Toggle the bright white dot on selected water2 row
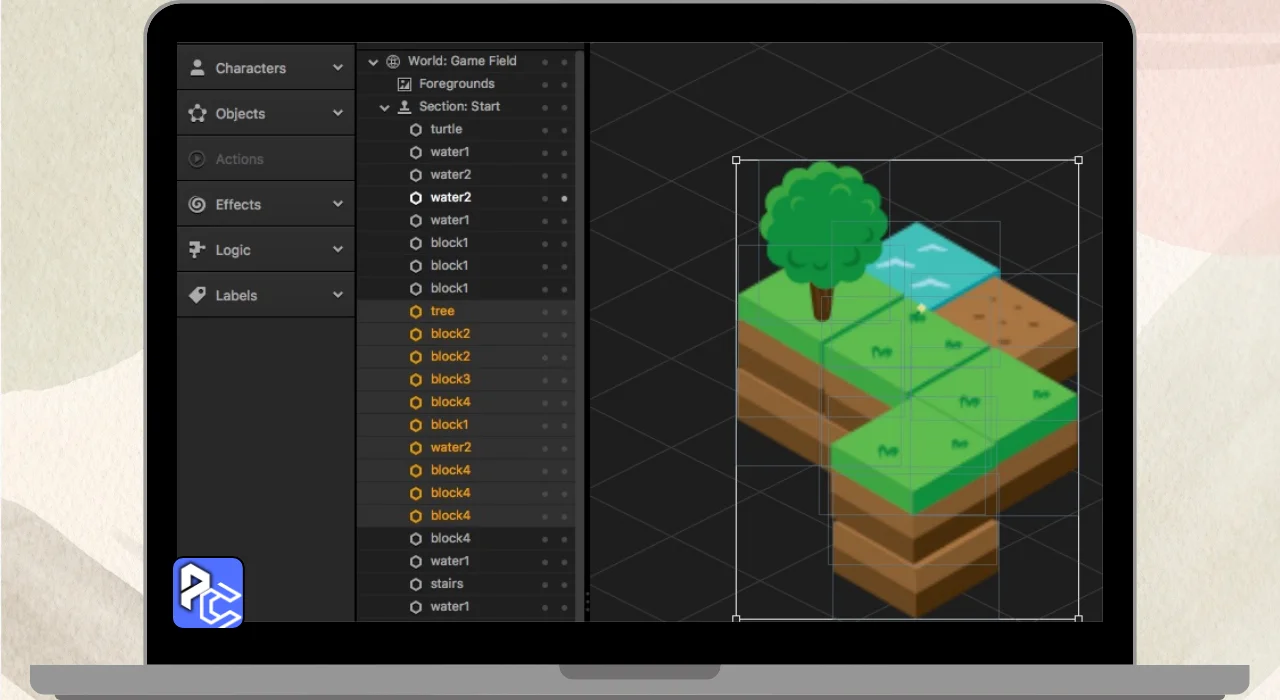 point(564,198)
